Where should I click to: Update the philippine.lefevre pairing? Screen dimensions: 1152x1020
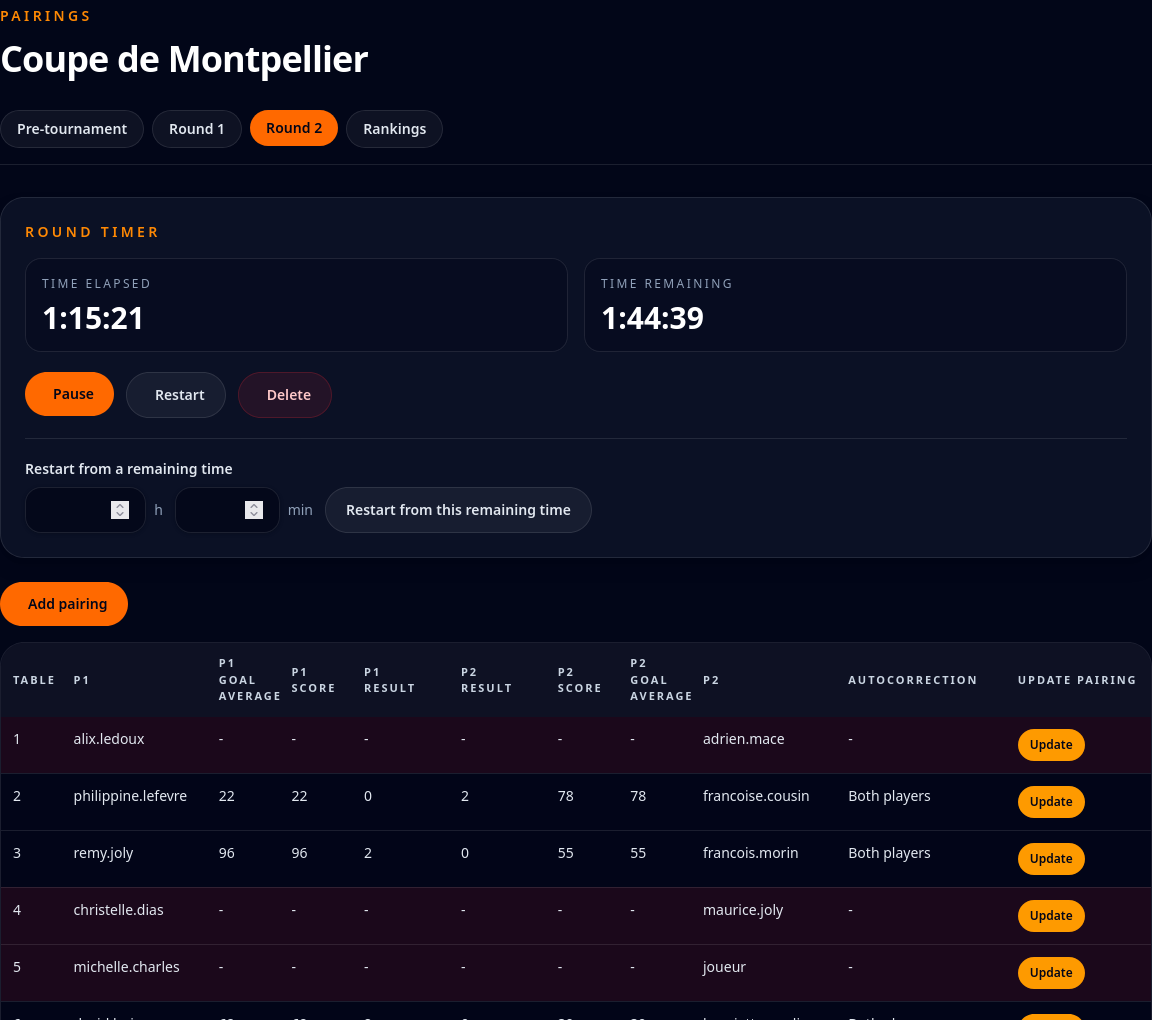(x=1051, y=802)
